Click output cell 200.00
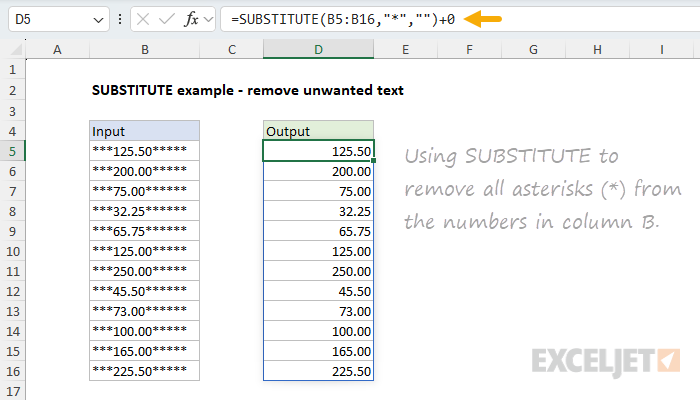This screenshot has width=700, height=400. [x=318, y=171]
